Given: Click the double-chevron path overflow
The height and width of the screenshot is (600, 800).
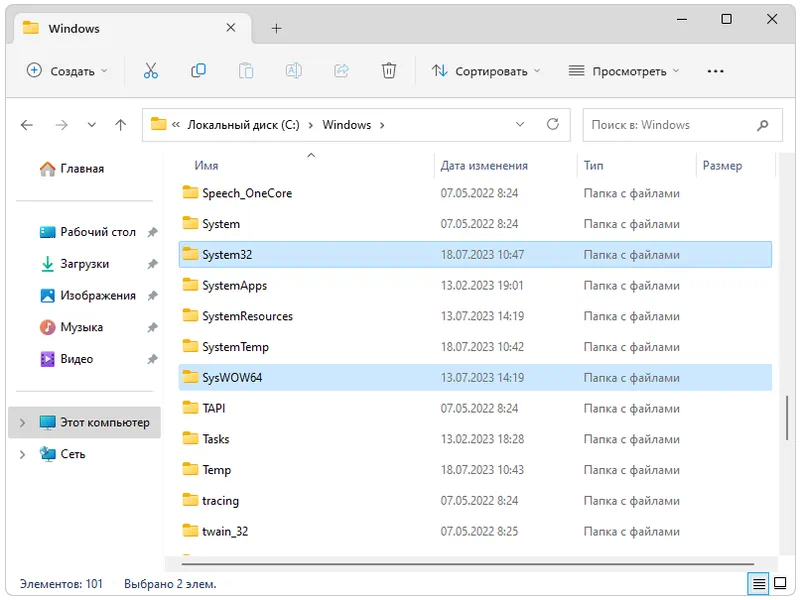Looking at the screenshot, I should pos(176,124).
